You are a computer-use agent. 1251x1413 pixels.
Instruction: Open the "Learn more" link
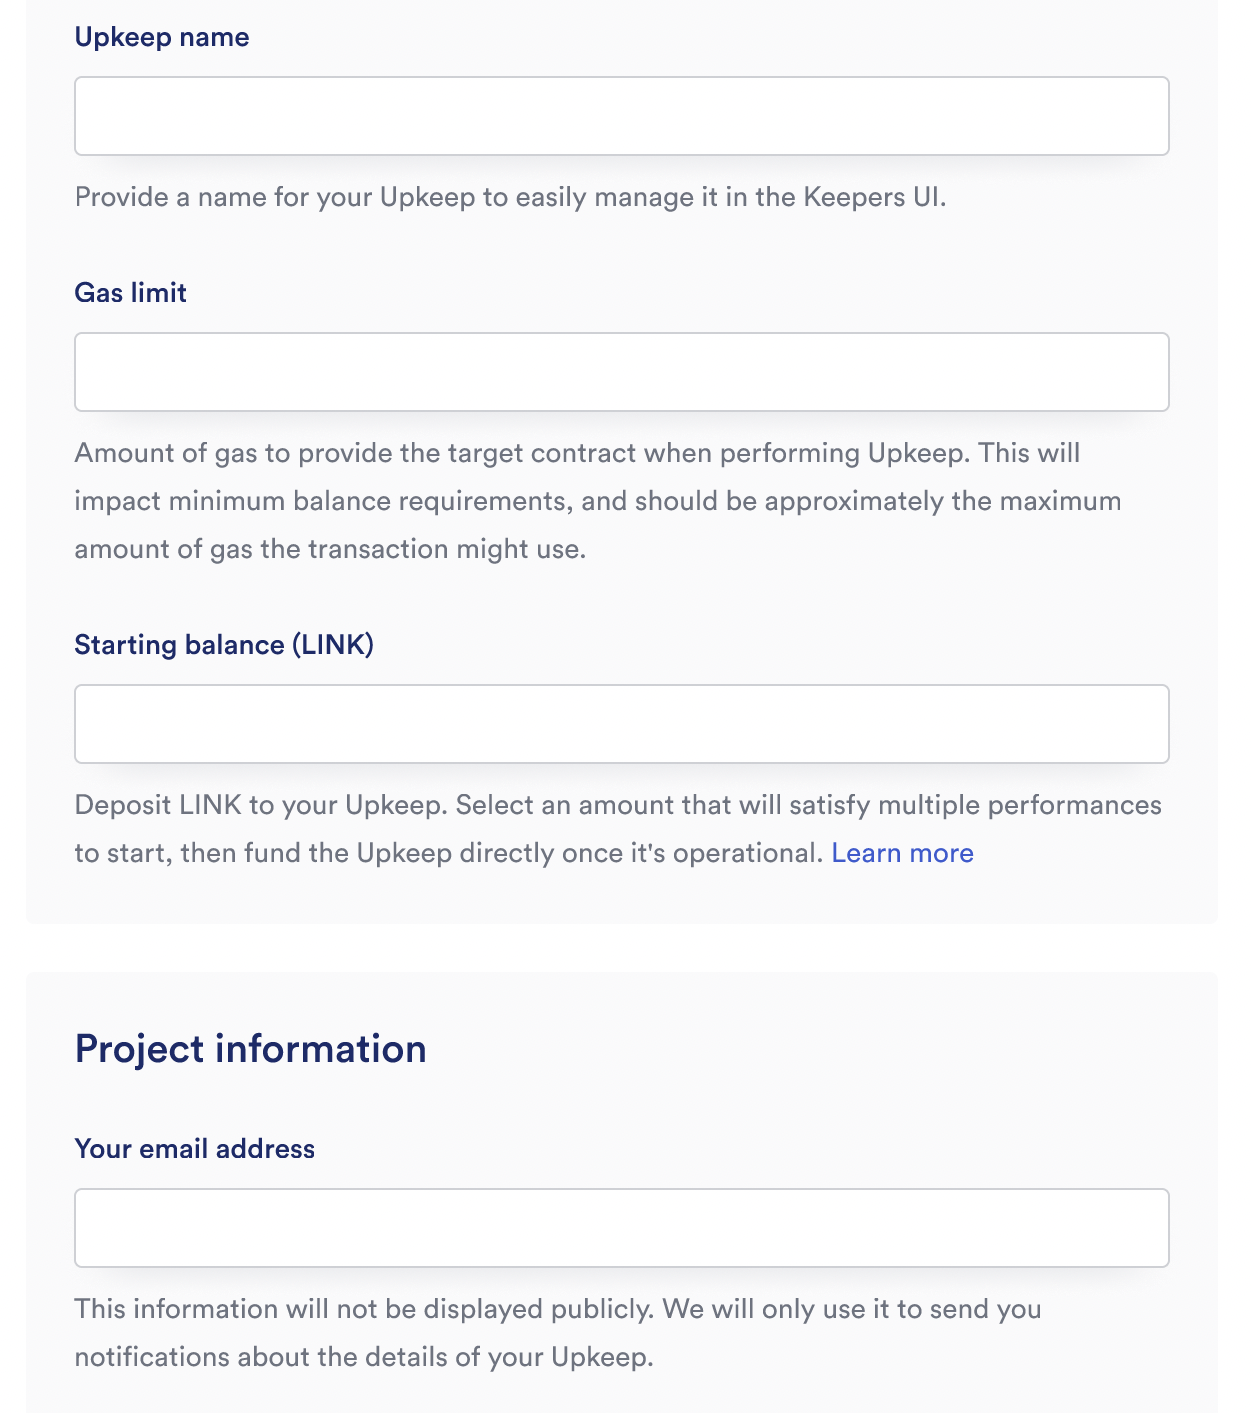tap(902, 853)
